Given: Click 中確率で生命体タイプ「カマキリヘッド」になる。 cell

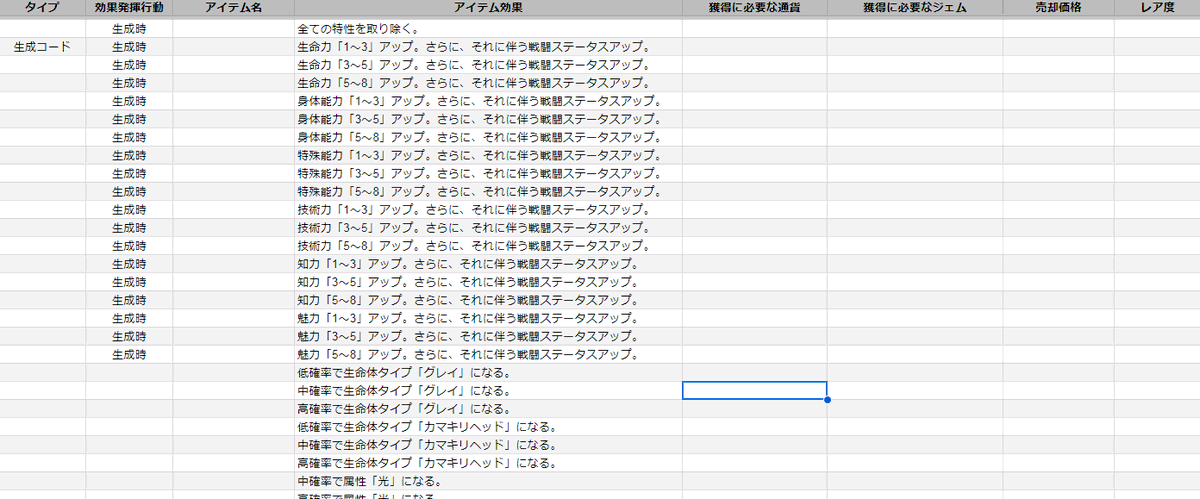Looking at the screenshot, I should (488, 444).
